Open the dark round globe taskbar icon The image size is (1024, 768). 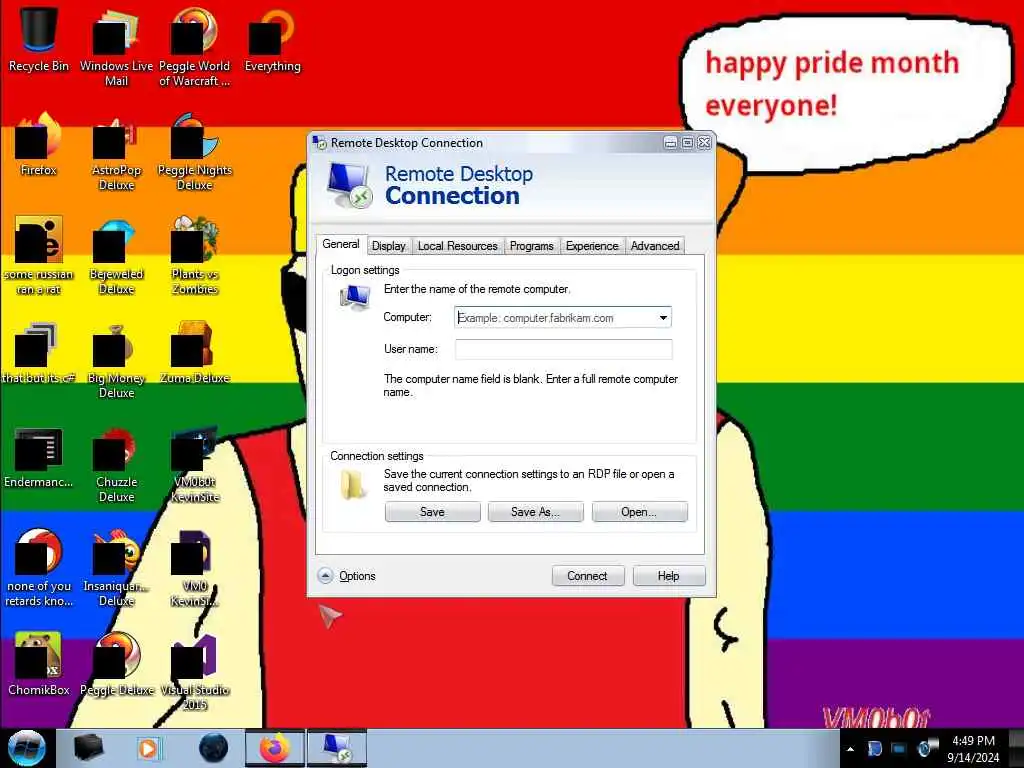(214, 748)
